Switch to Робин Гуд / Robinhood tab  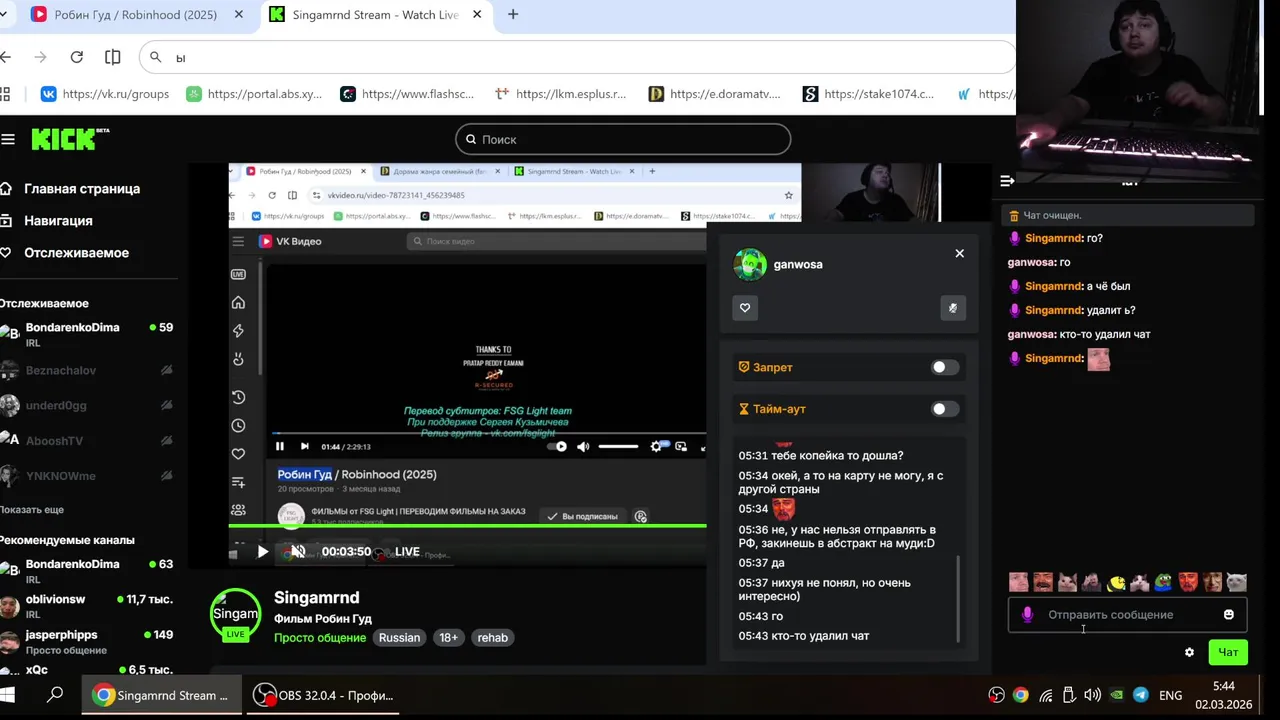pos(135,15)
